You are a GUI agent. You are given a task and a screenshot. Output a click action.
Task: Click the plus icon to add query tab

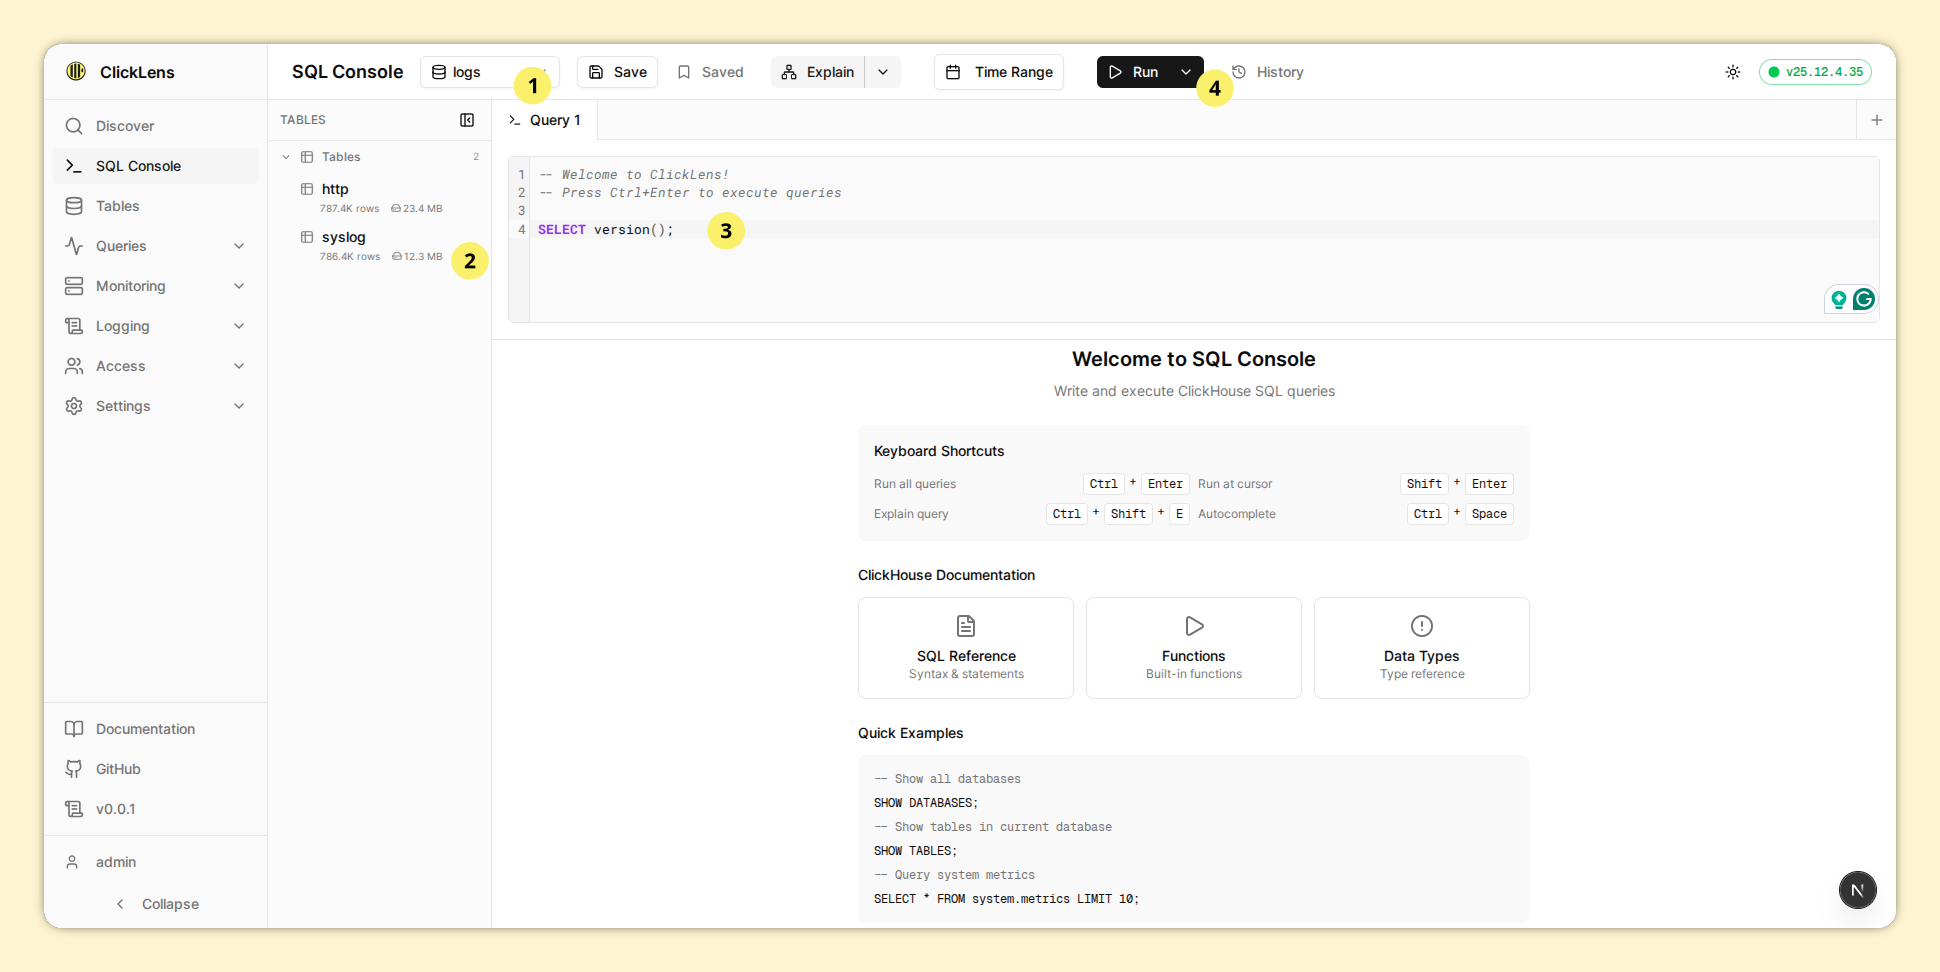pyautogui.click(x=1876, y=120)
